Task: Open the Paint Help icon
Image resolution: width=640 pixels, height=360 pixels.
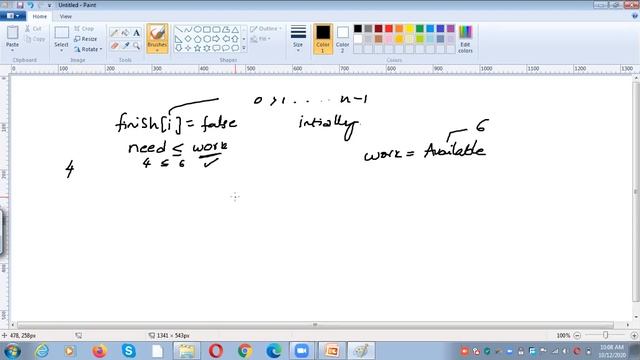Action: [634, 16]
